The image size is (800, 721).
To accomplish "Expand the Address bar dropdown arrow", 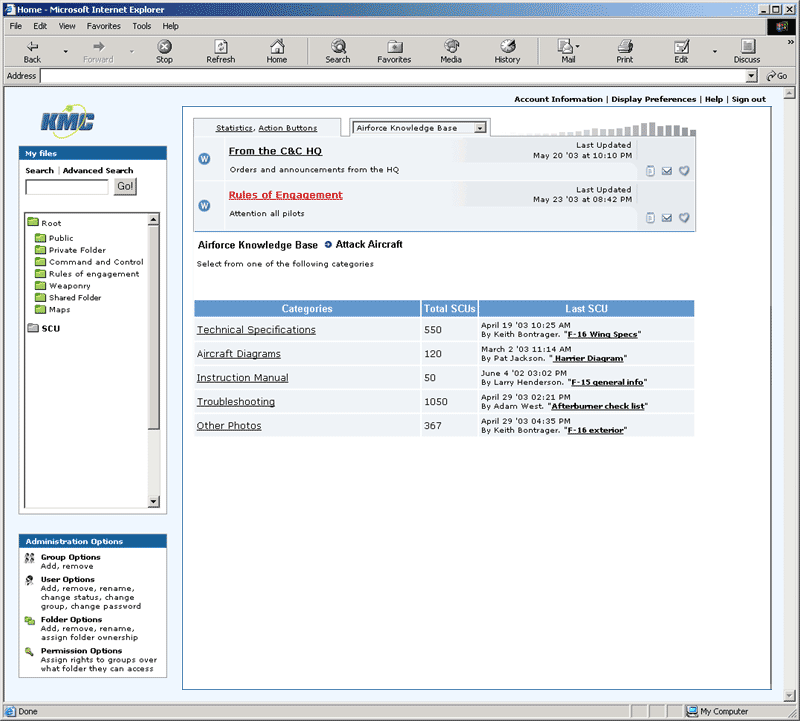I will coord(751,76).
